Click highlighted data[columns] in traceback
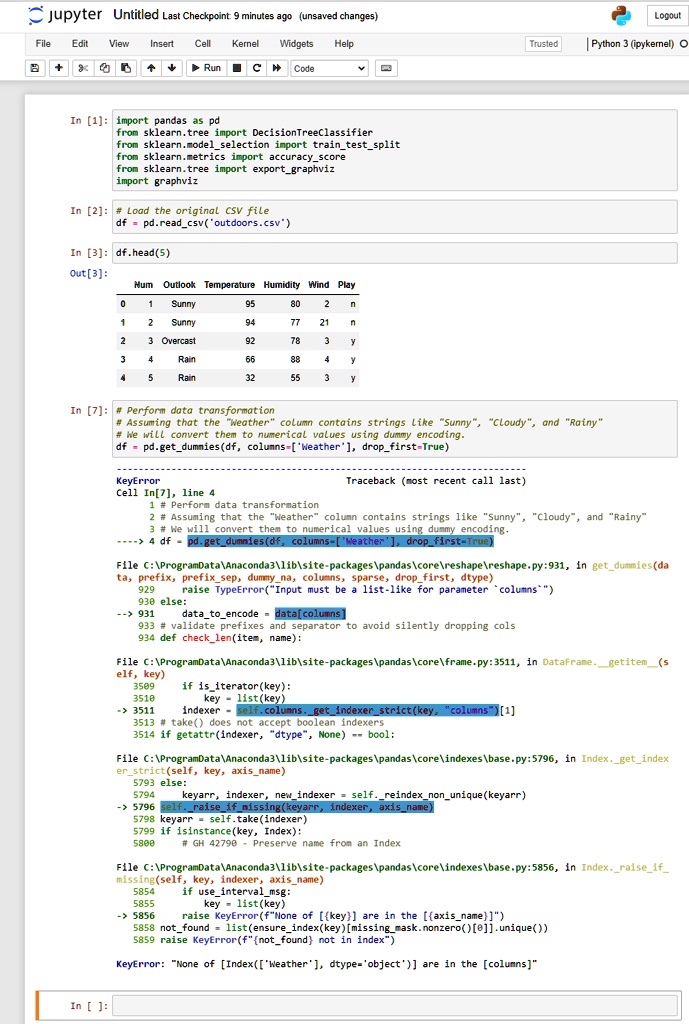This screenshot has height=1024, width=689. point(310,614)
